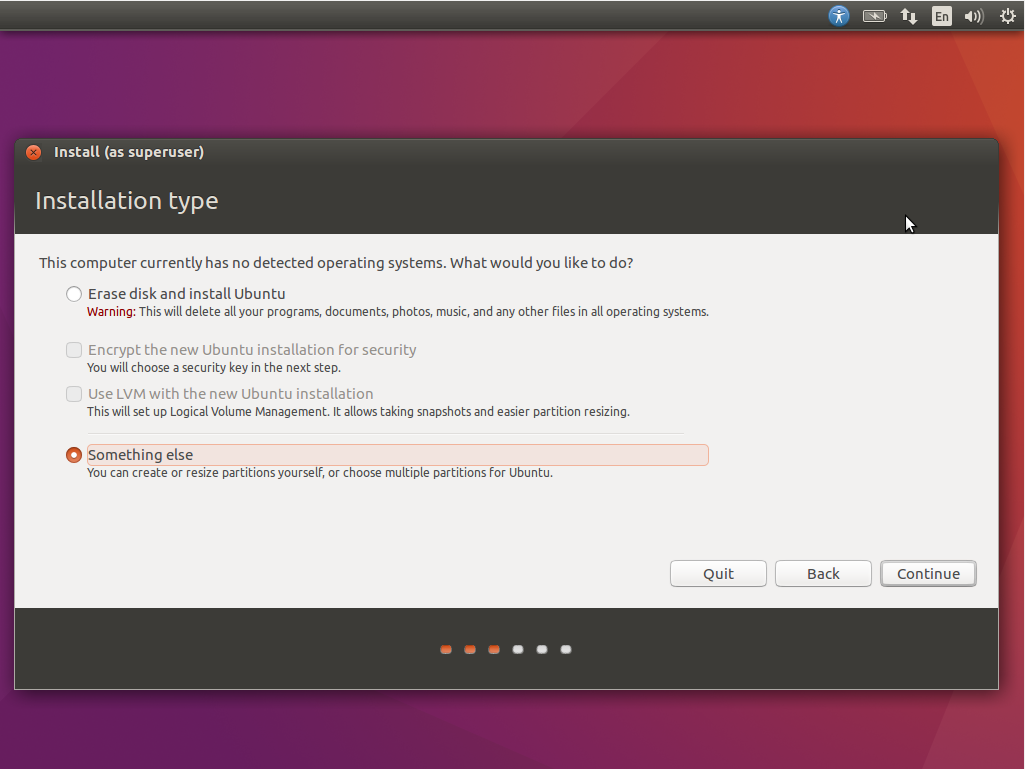Select Erase disk and install Ubuntu
The height and width of the screenshot is (769, 1025).
pos(74,294)
